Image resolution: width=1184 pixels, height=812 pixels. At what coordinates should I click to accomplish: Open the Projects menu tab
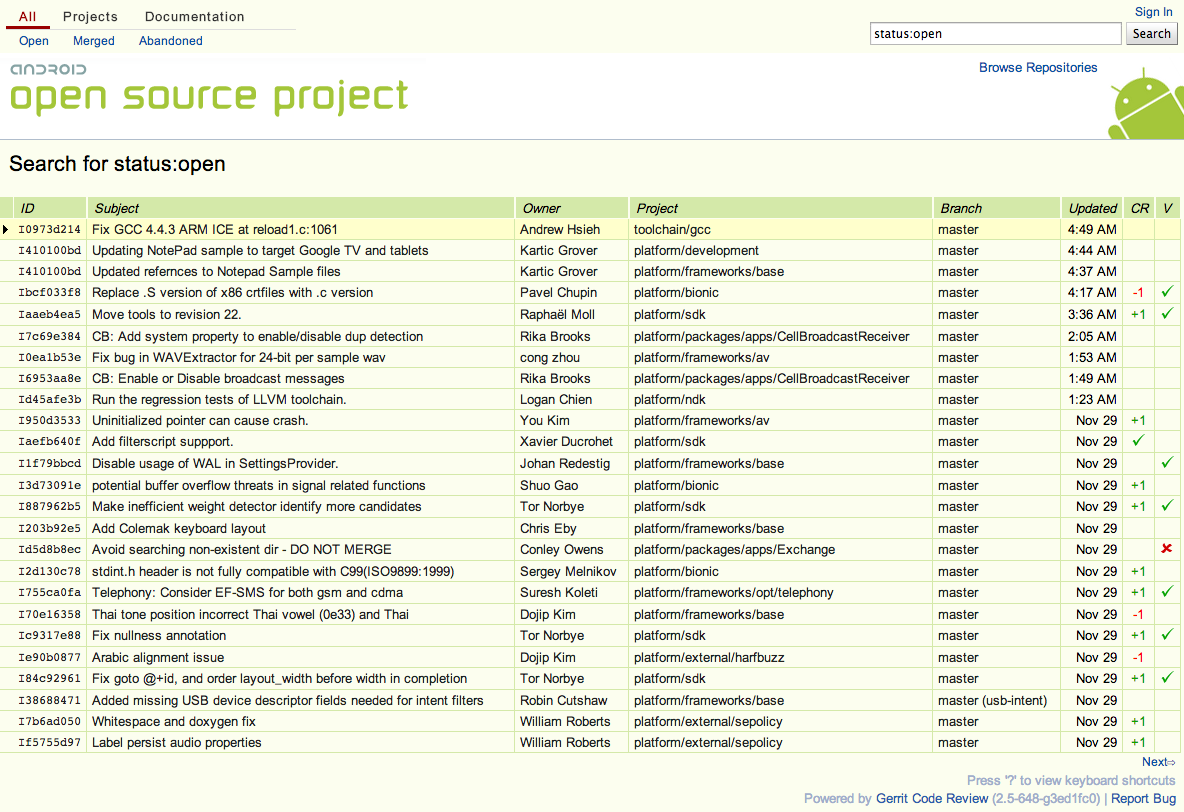click(x=90, y=17)
